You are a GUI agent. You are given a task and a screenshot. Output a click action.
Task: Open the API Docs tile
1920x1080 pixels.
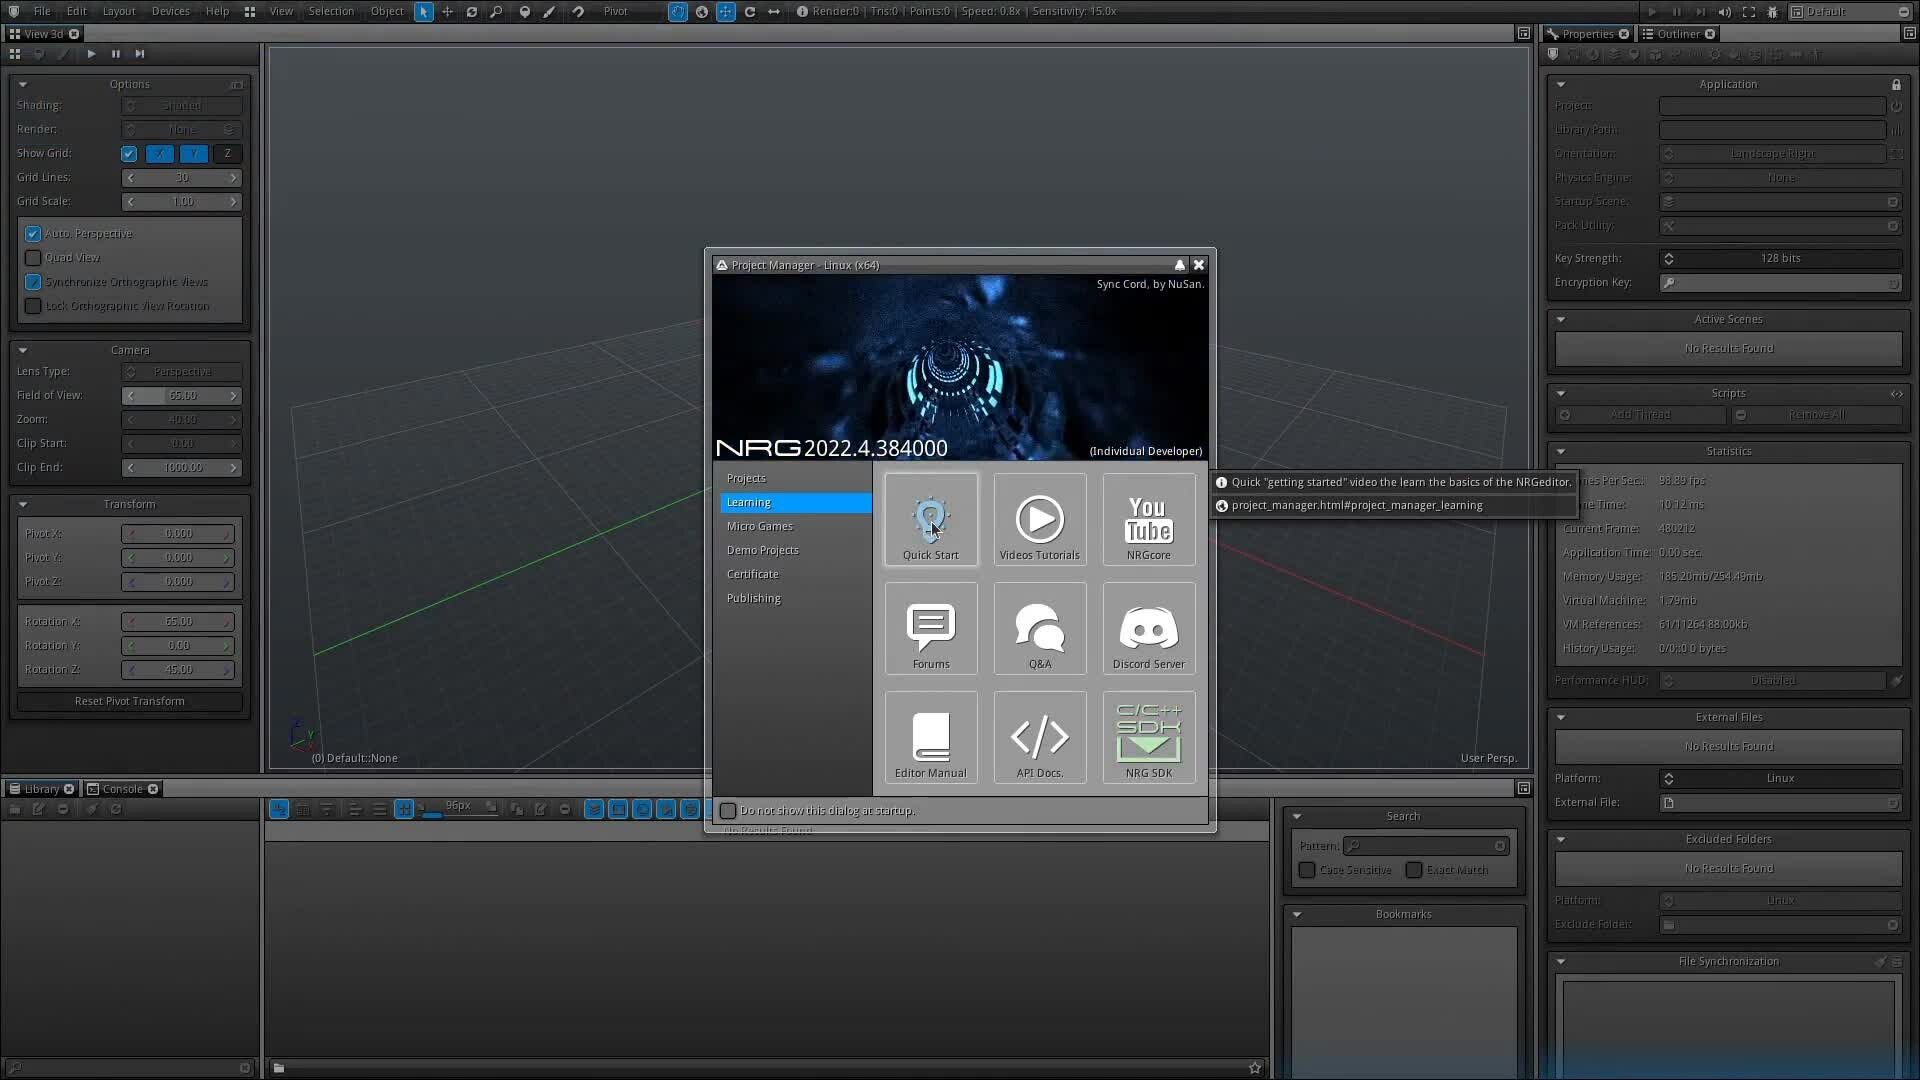click(x=1039, y=737)
